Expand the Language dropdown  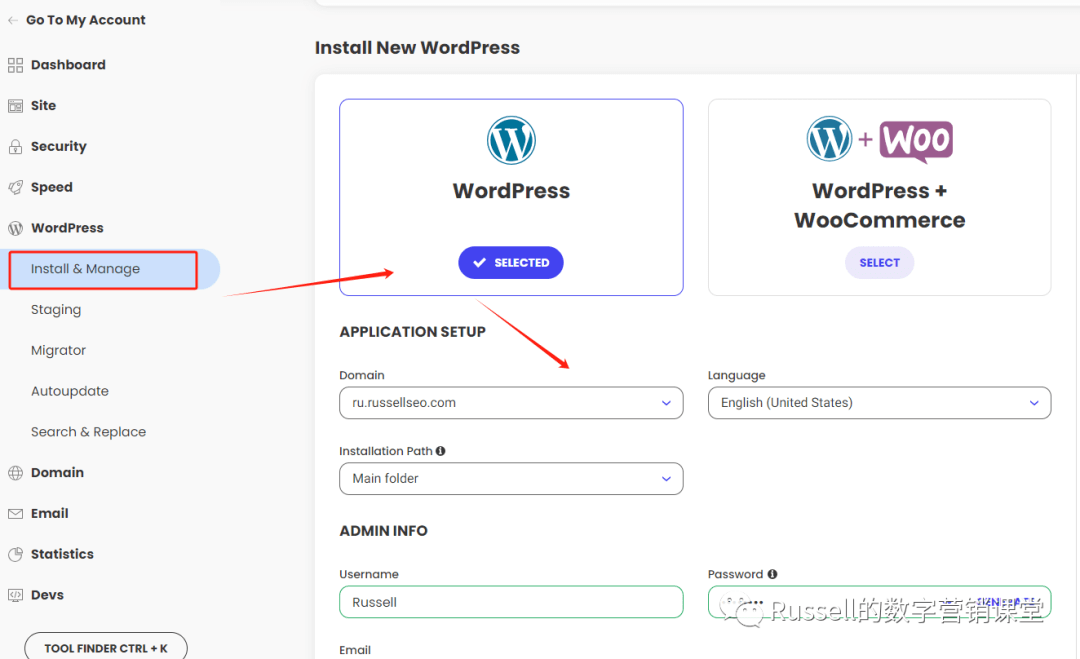click(x=879, y=403)
